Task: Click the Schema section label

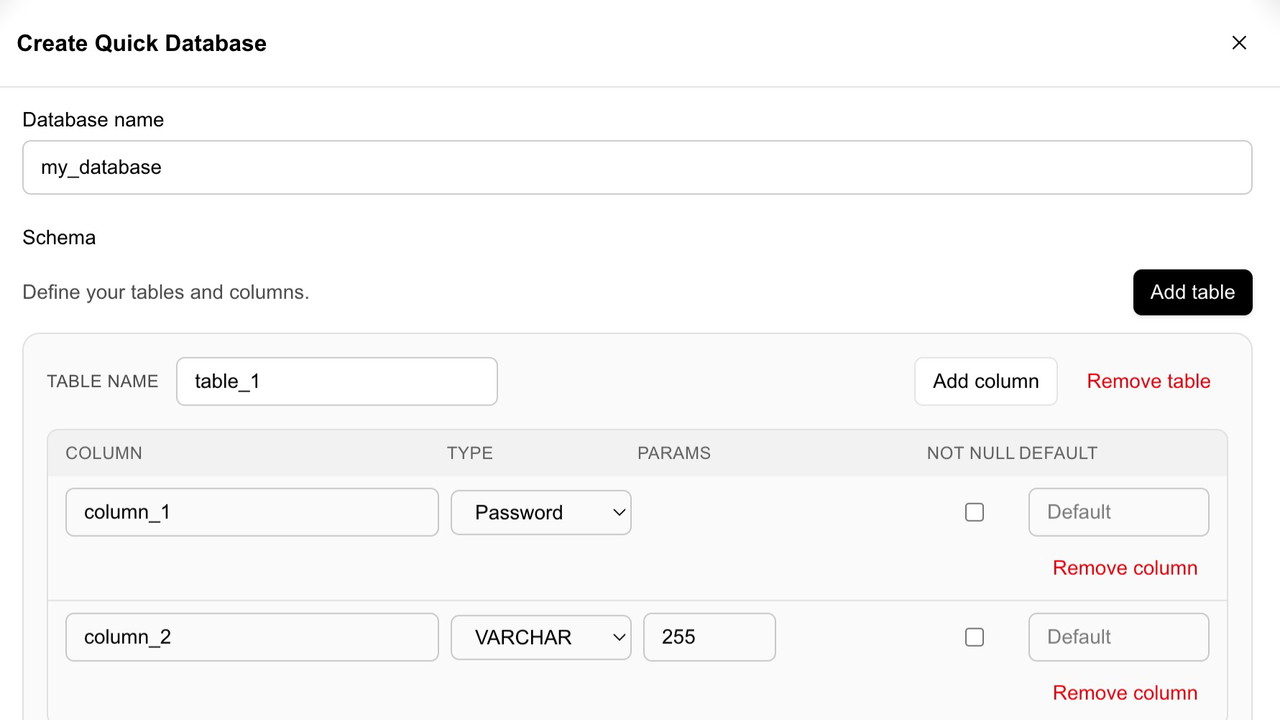Action: pos(59,237)
